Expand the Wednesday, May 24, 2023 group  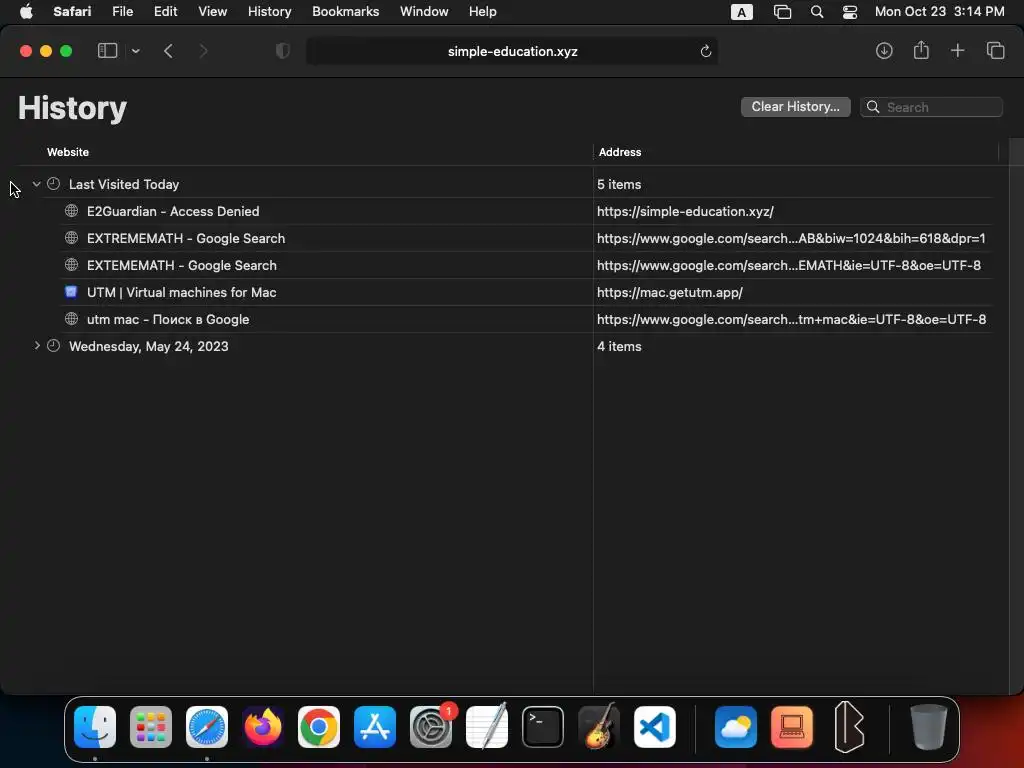(37, 346)
